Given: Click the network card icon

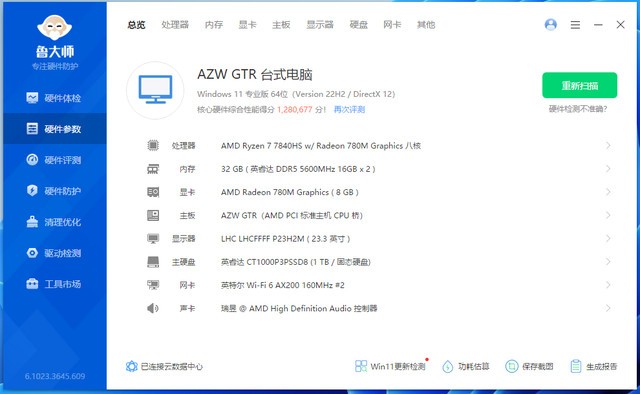Looking at the screenshot, I should [x=153, y=285].
